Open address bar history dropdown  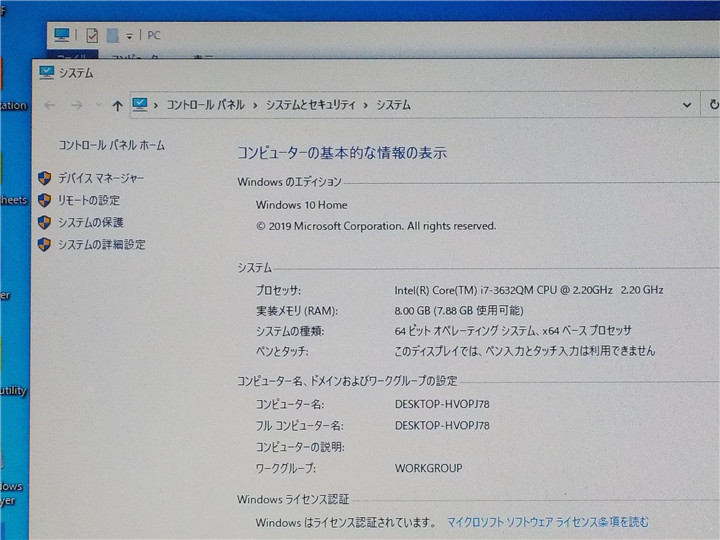pyautogui.click(x=687, y=105)
